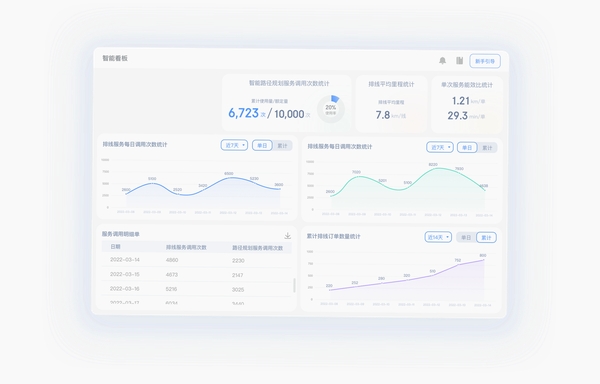Click the 新手引导 button
Image resolution: width=600 pixels, height=384 pixels.
pyautogui.click(x=485, y=61)
